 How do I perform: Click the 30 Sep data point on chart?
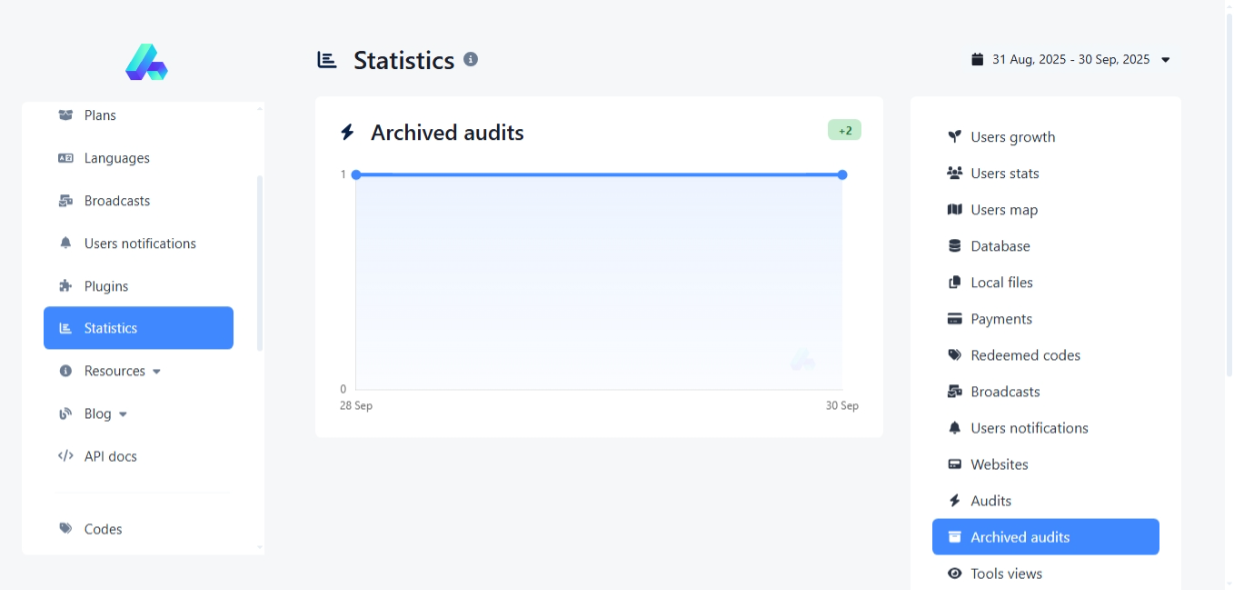tap(842, 175)
